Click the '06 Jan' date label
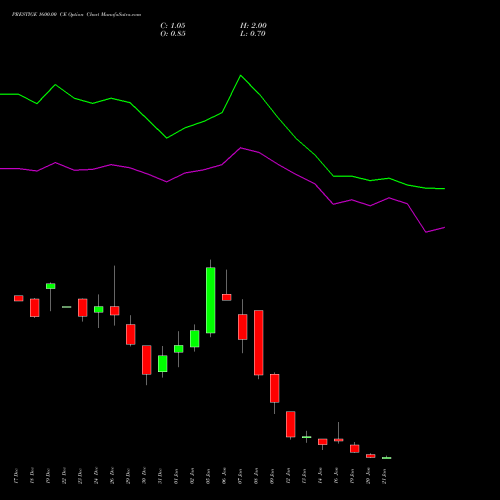Viewport: 500px width, 500px height. pos(224,476)
